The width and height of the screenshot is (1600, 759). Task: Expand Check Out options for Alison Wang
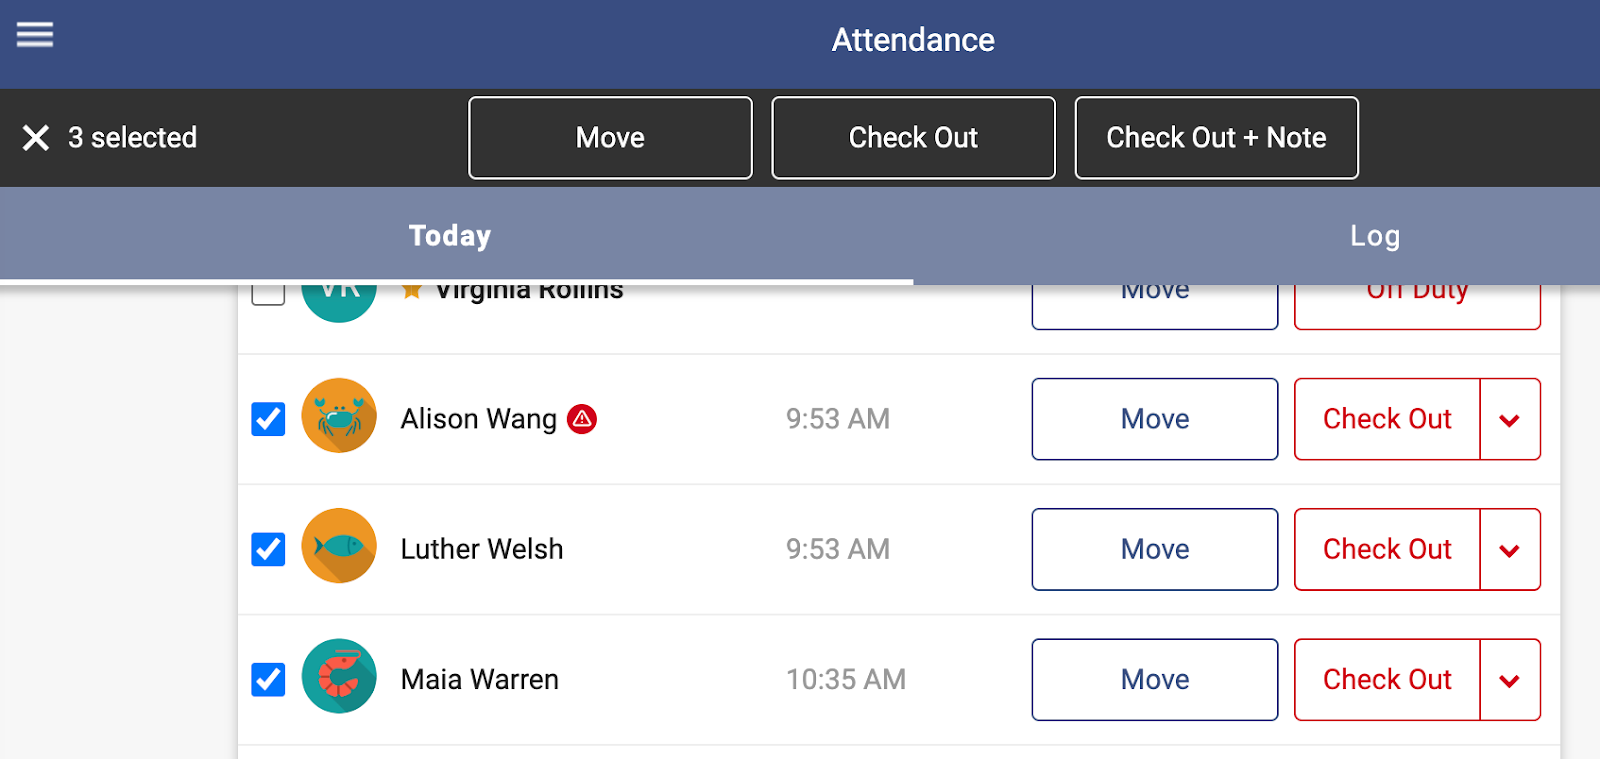pyautogui.click(x=1510, y=419)
